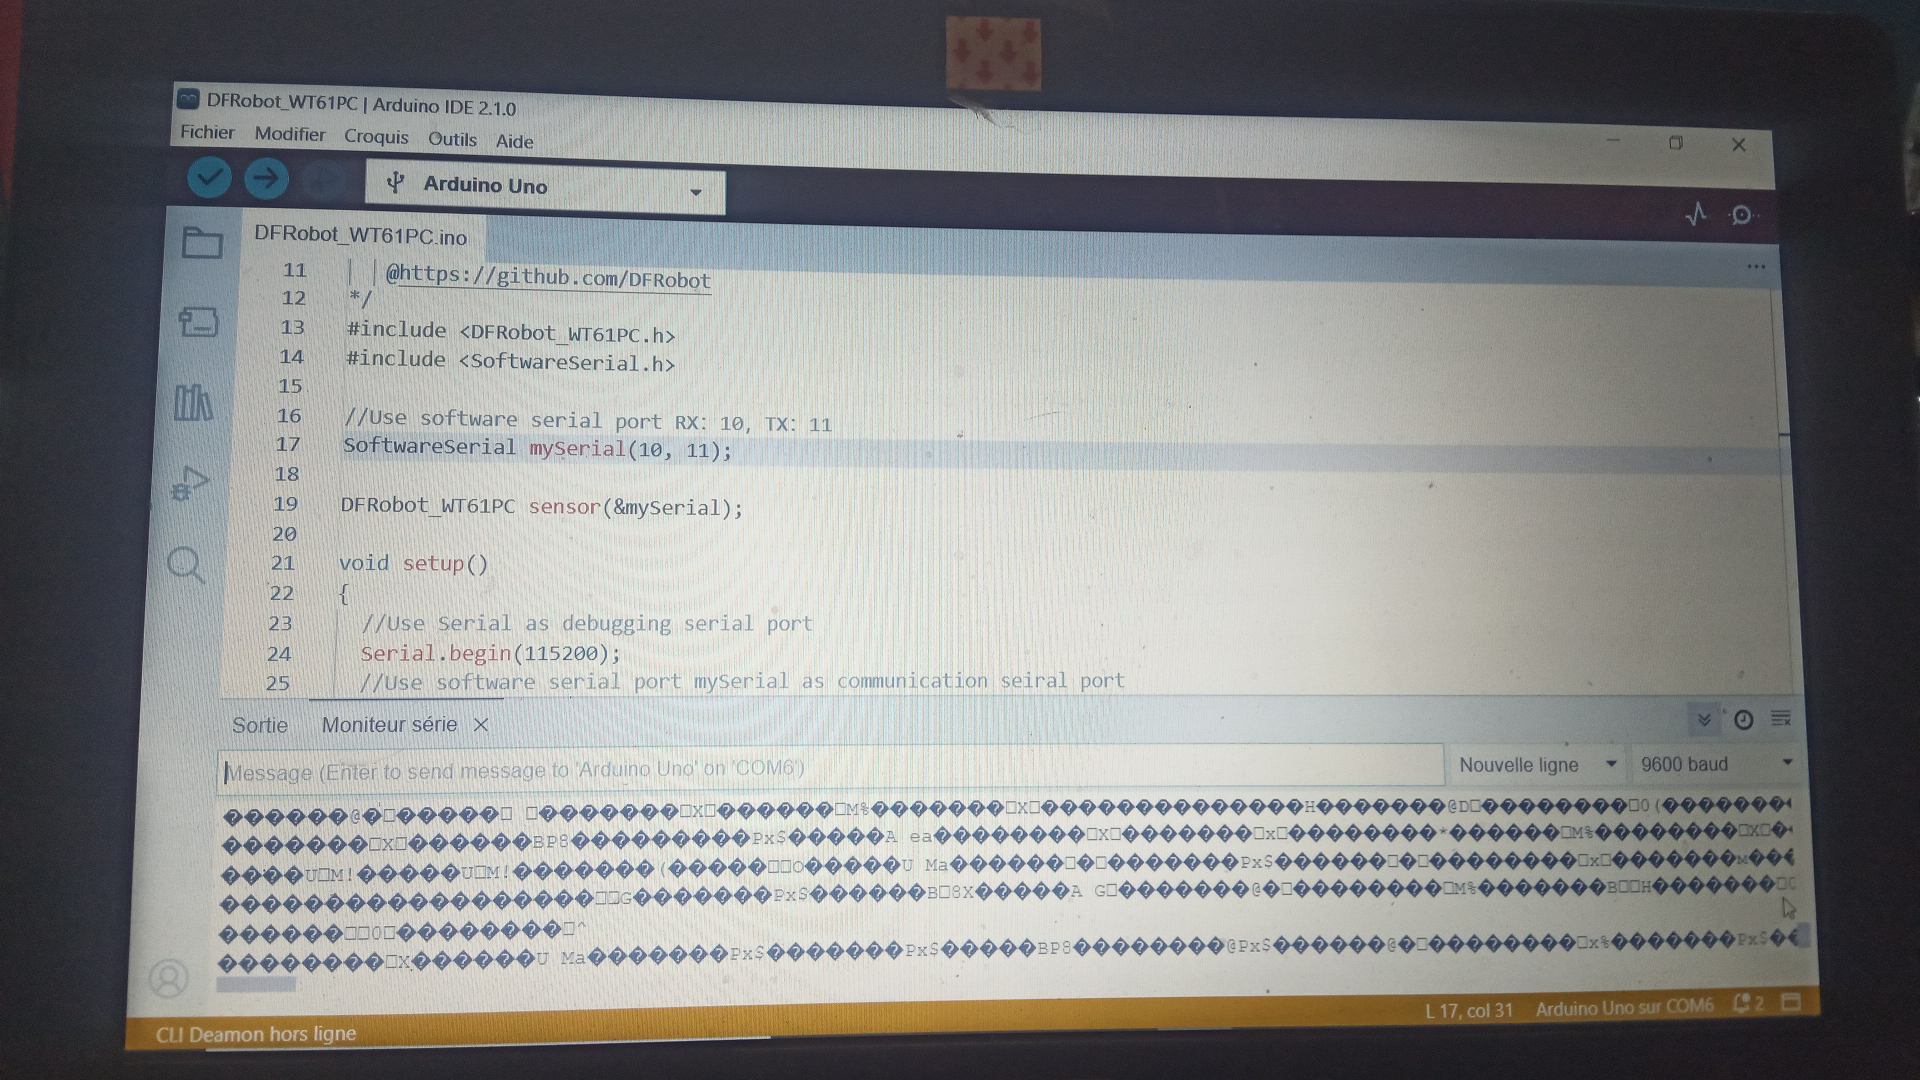Clear the serial monitor output
The height and width of the screenshot is (1080, 1920).
(x=1781, y=719)
